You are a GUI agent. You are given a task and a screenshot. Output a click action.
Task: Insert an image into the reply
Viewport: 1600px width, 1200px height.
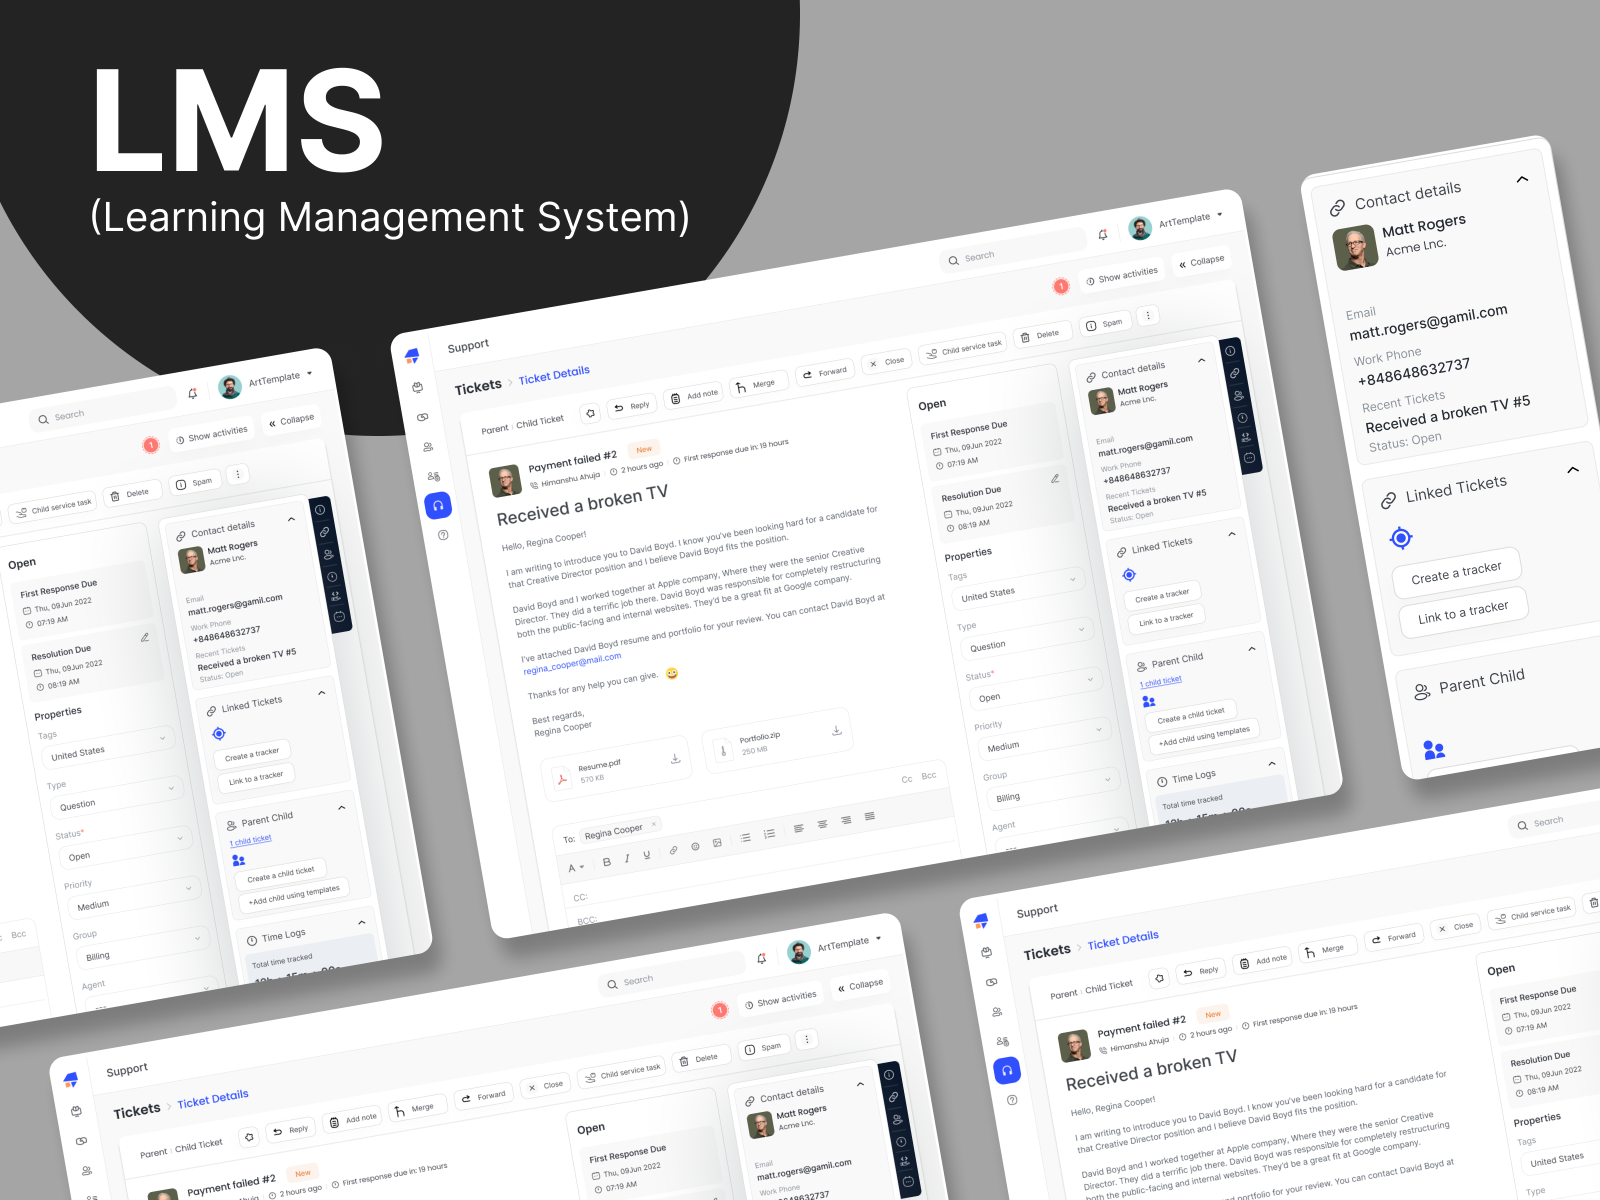coord(717,843)
